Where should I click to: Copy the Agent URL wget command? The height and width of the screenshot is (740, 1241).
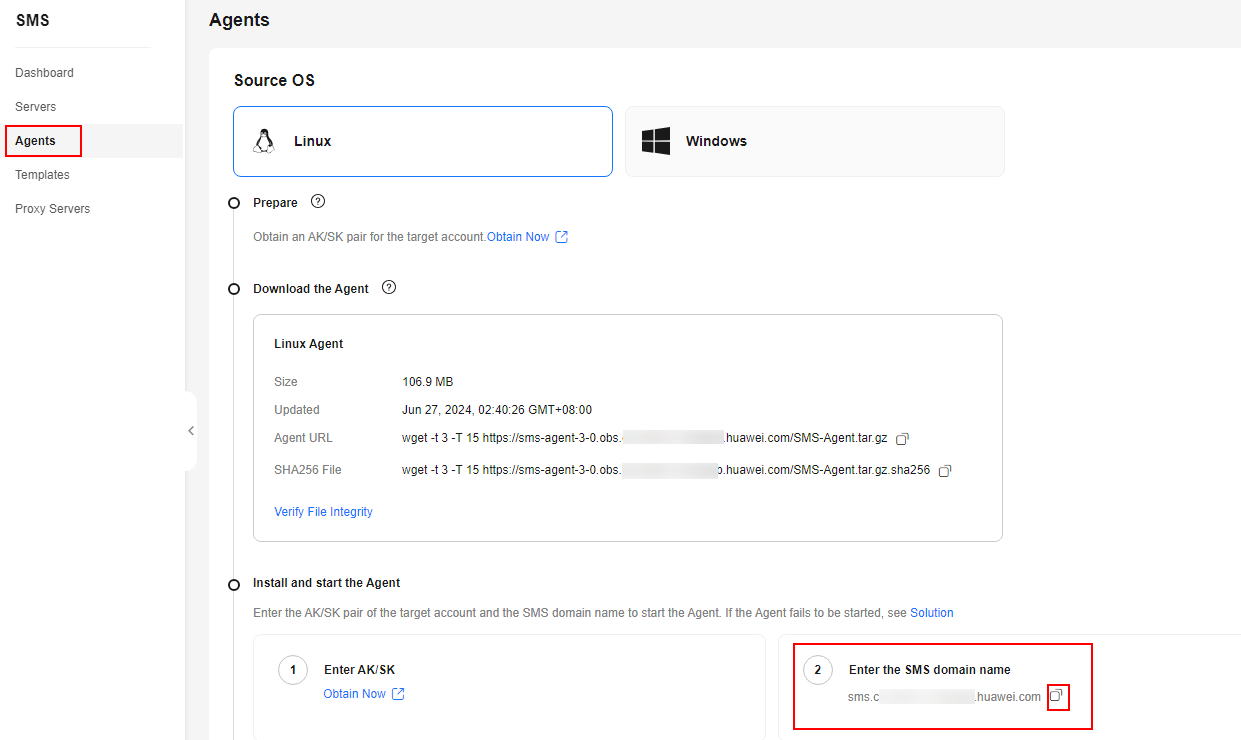[902, 439]
